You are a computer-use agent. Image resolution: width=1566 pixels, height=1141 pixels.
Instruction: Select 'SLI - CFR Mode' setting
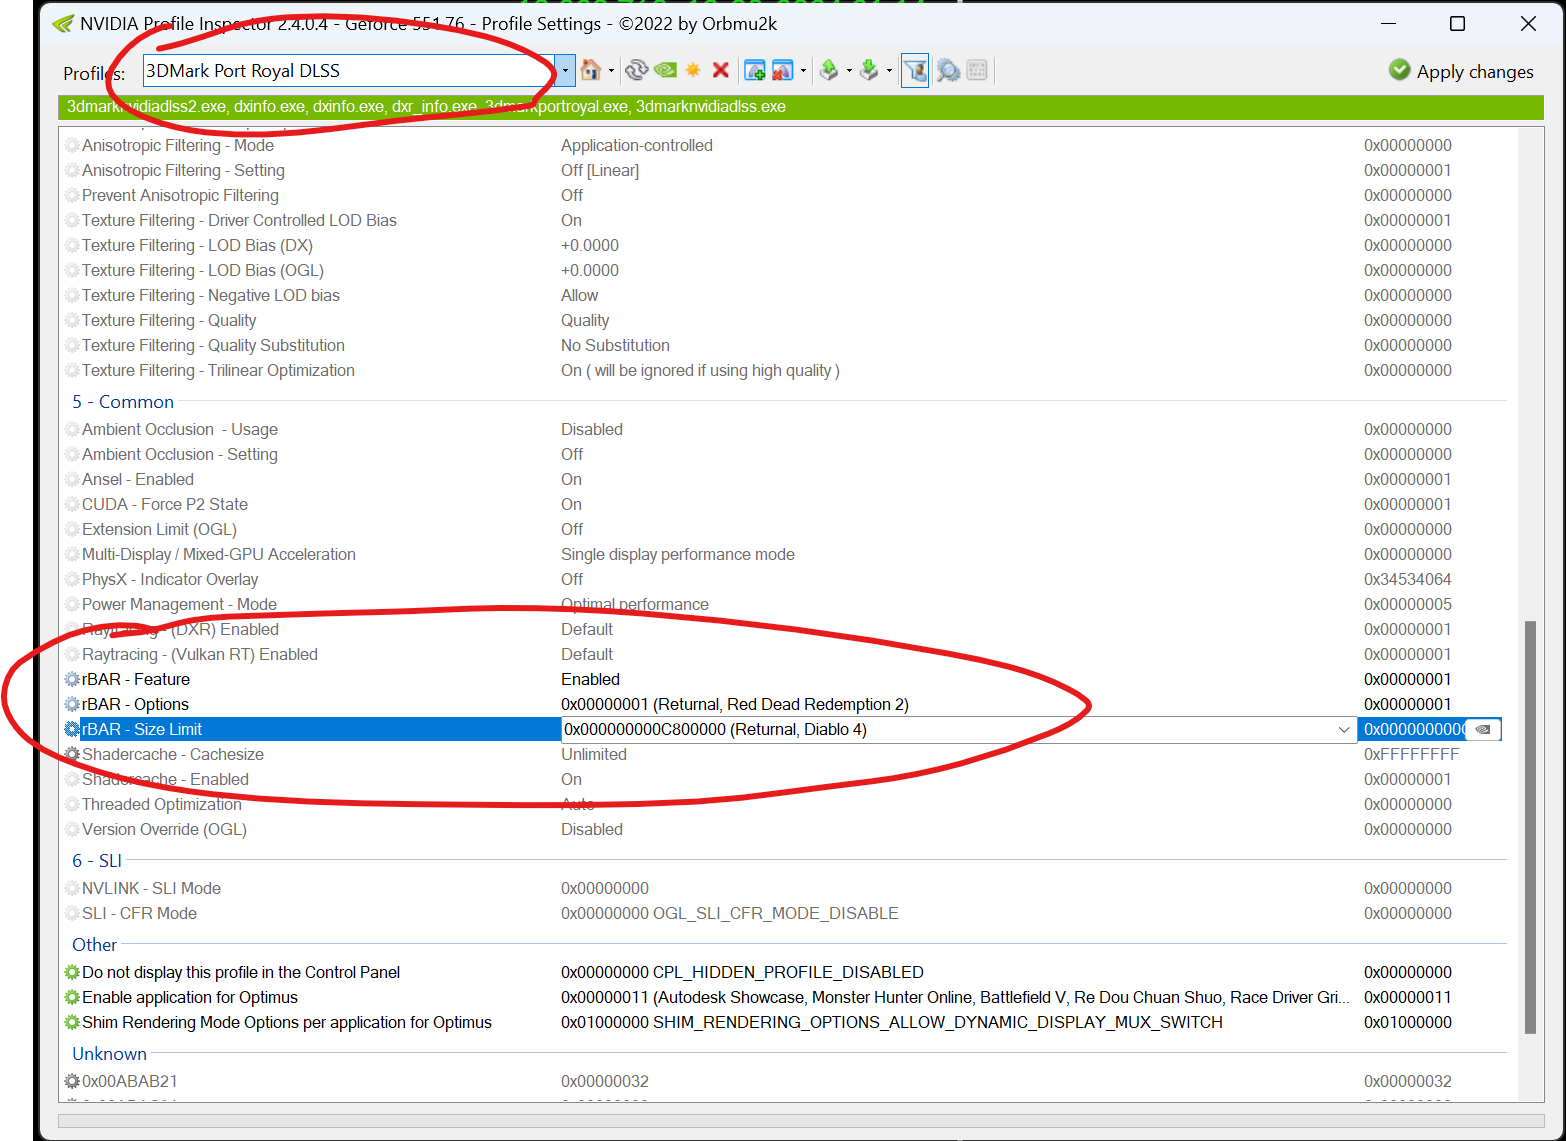tap(139, 914)
